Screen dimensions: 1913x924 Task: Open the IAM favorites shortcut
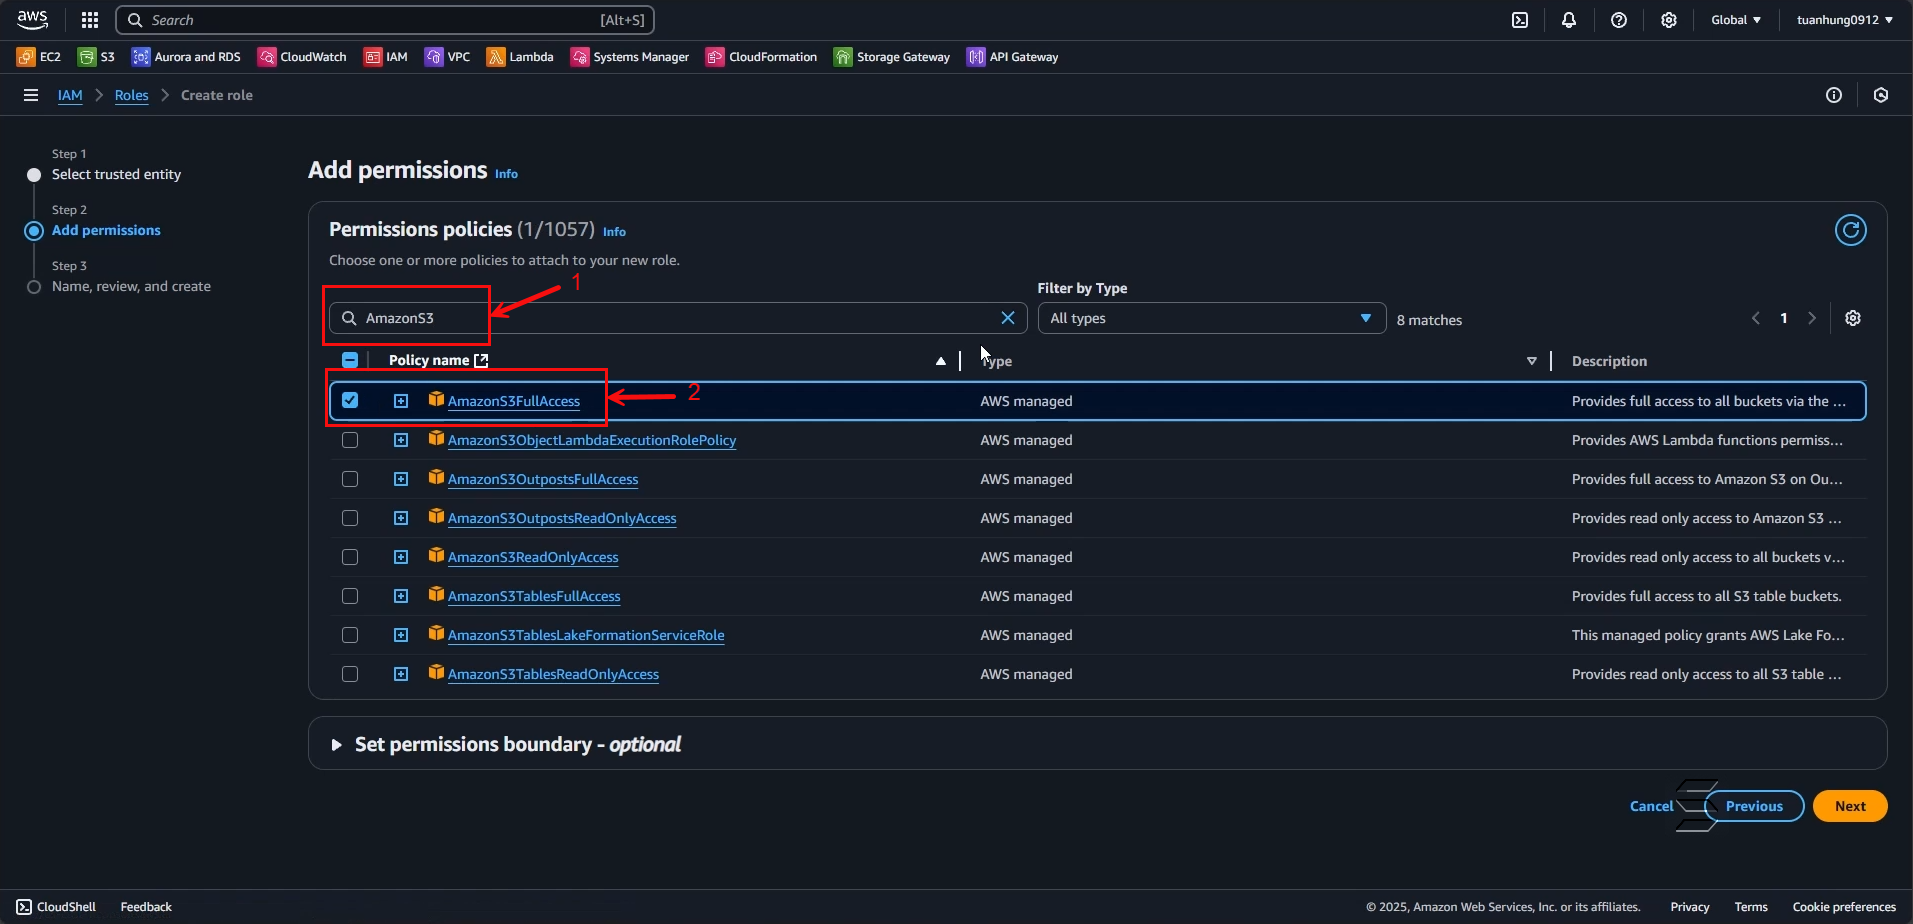tap(386, 57)
